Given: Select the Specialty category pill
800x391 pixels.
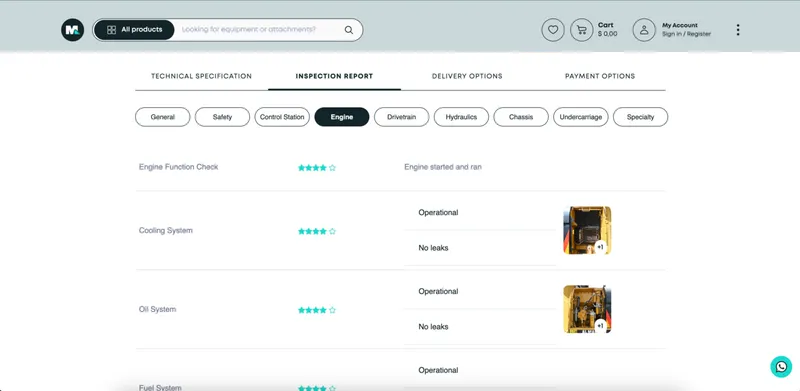Looking at the screenshot, I should click(x=640, y=117).
